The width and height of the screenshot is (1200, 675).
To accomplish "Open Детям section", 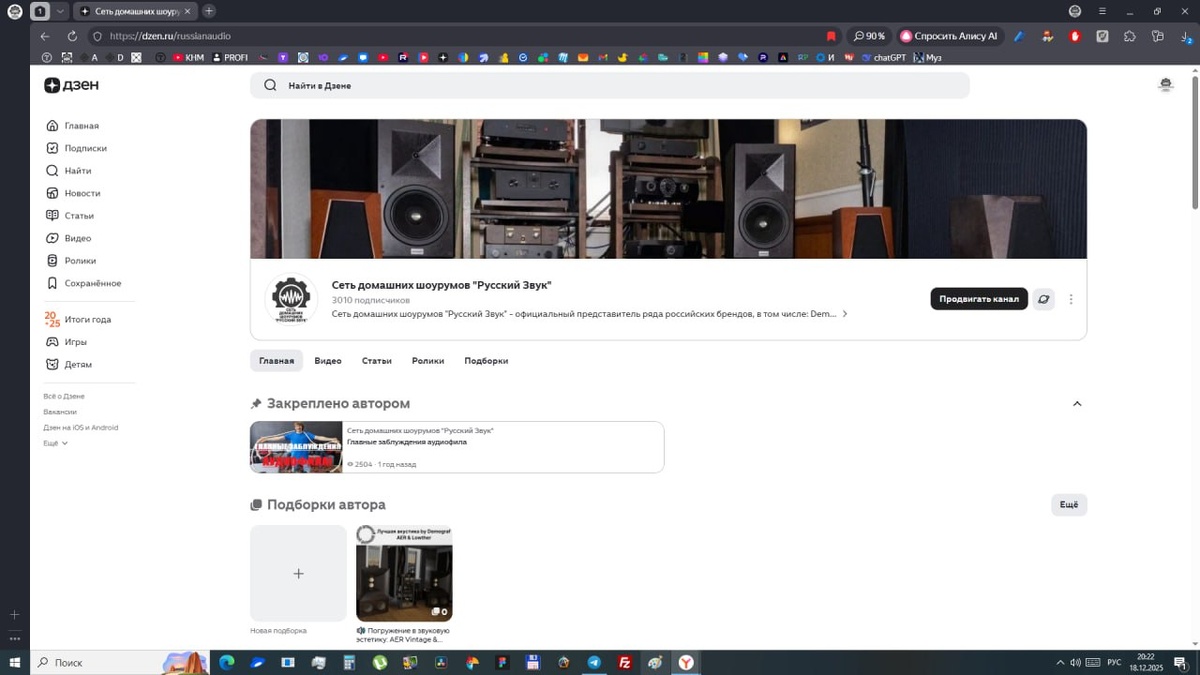I will tap(69, 364).
